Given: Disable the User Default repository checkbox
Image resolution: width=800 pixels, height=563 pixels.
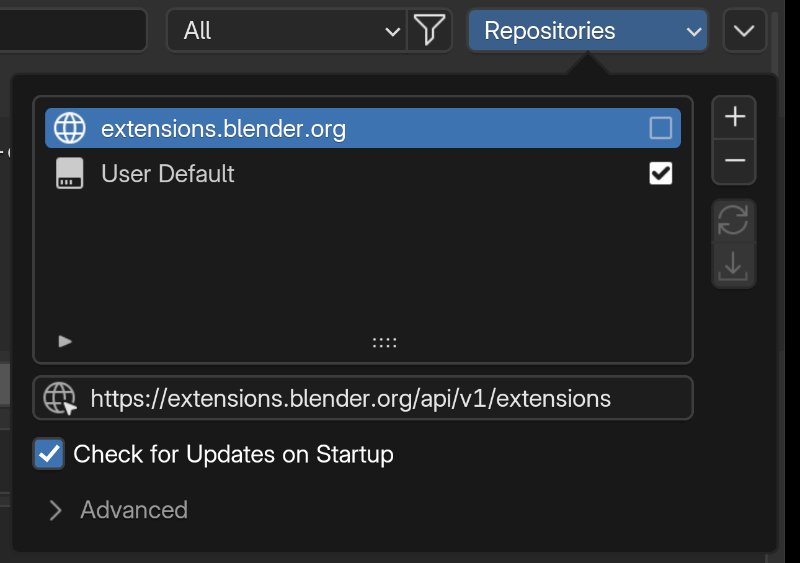Looking at the screenshot, I should coord(660,174).
